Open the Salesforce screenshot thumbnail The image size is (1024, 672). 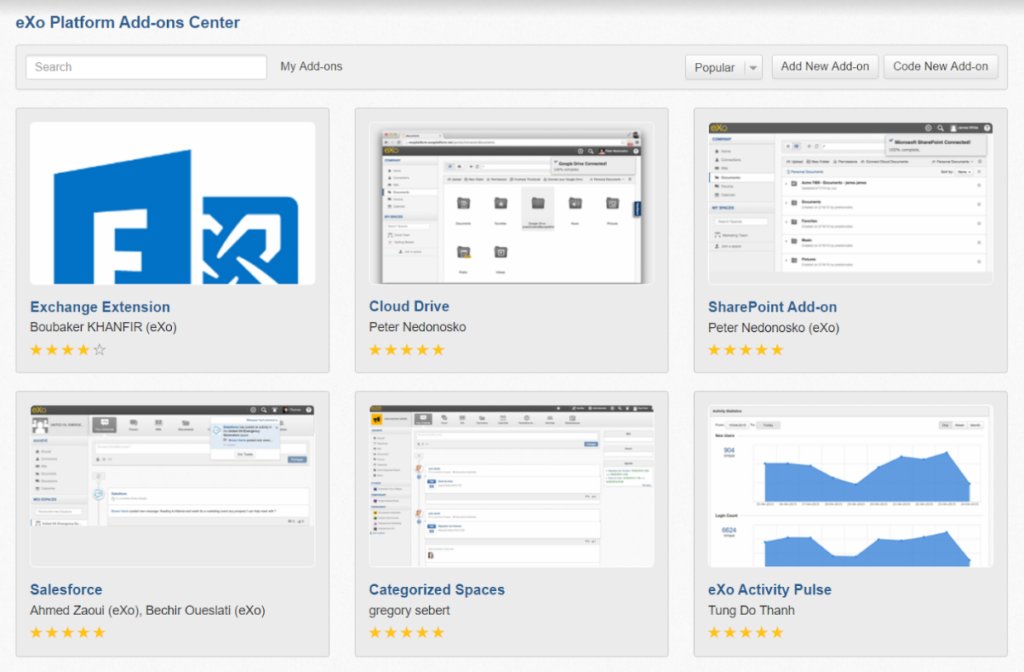click(172, 486)
